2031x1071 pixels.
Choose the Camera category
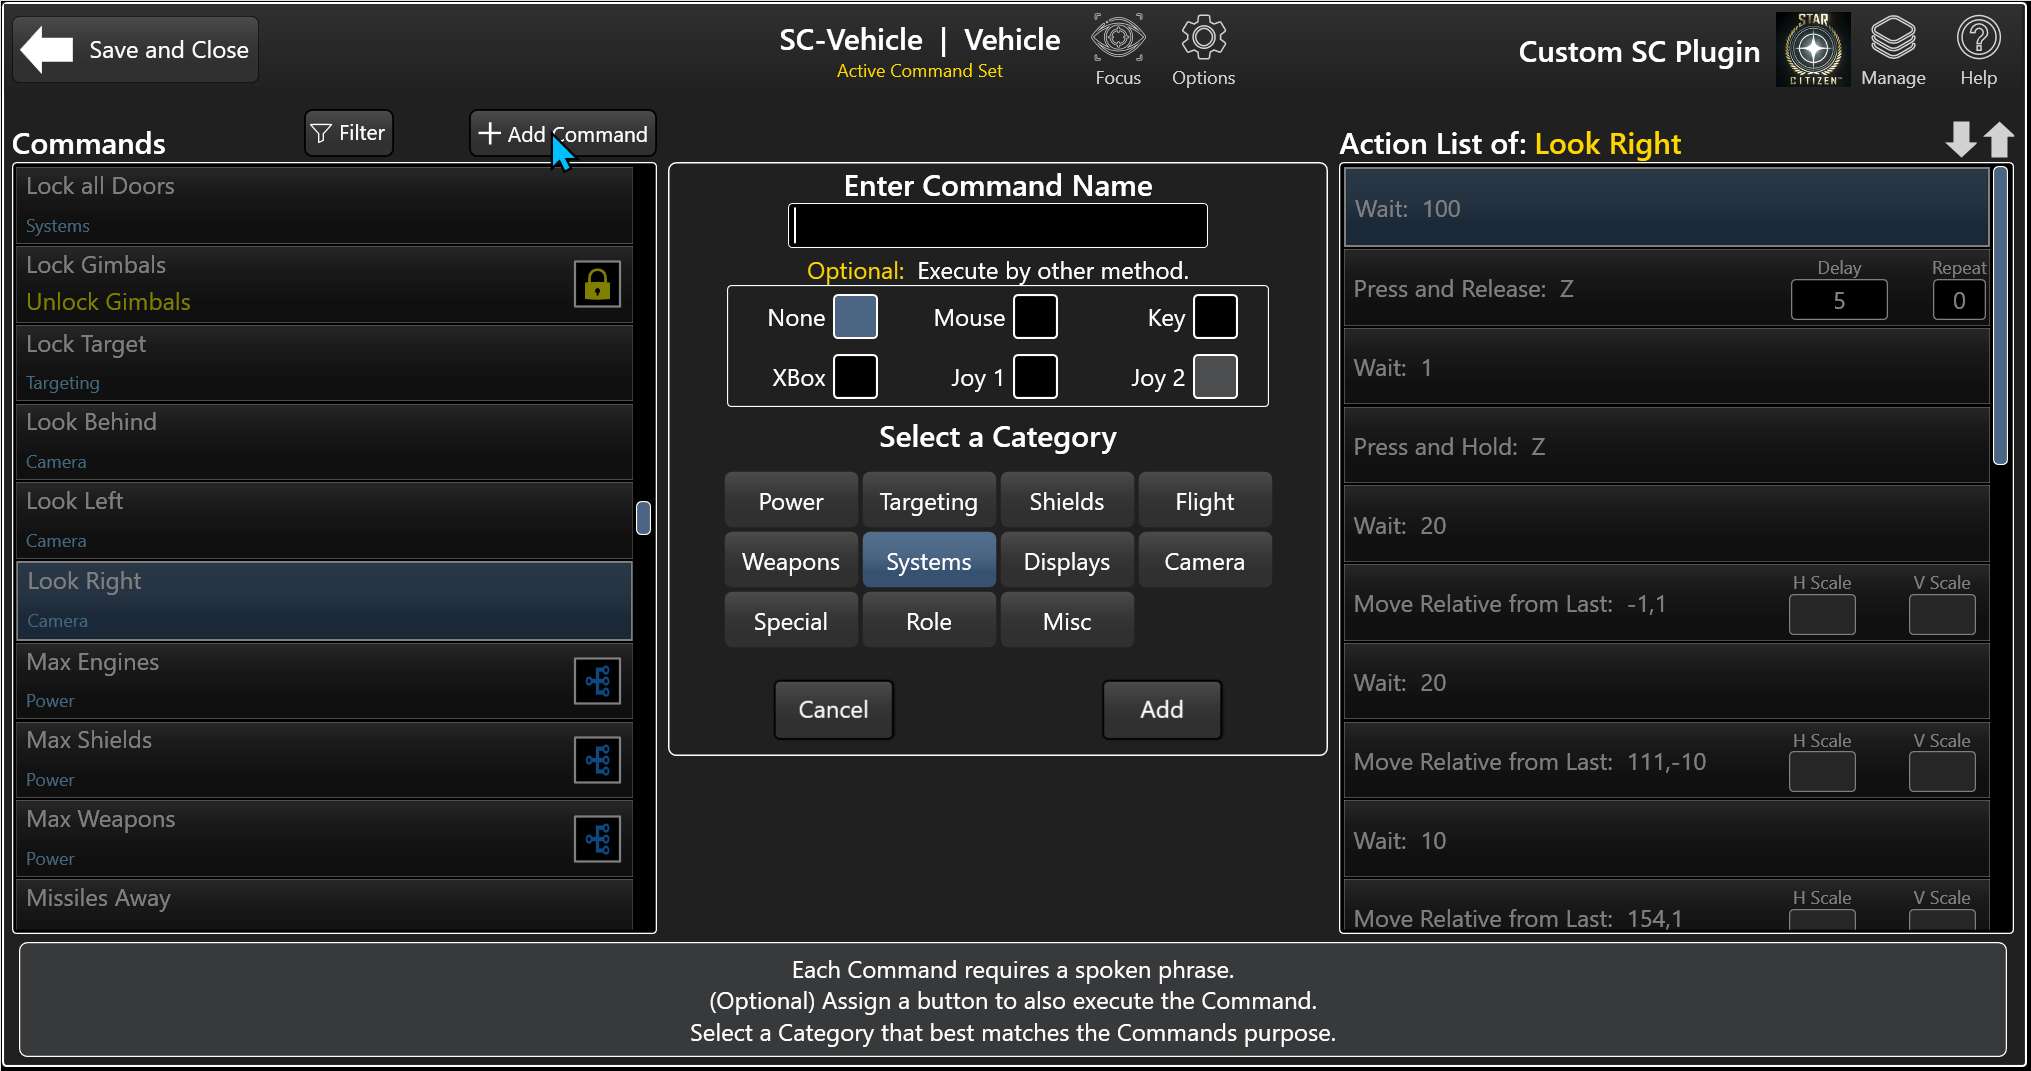point(1204,561)
